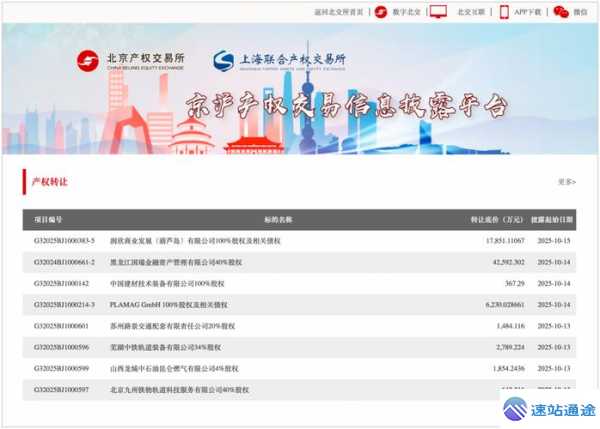Screen dimensions: 600x429
Task: Open the 微信 text link
Action: point(580,12)
